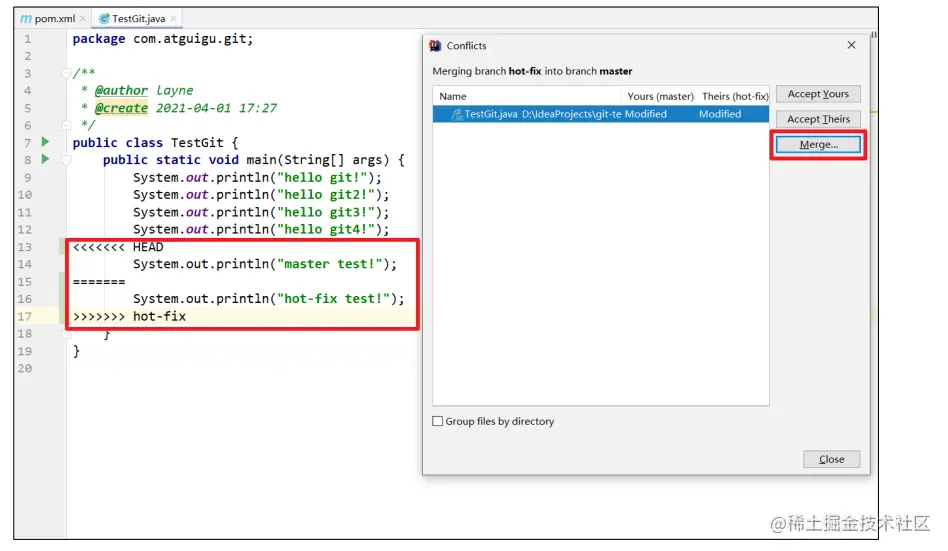This screenshot has height=551, width=948.
Task: Click the Javadoc end fold marker on line 6
Action: 66,125
